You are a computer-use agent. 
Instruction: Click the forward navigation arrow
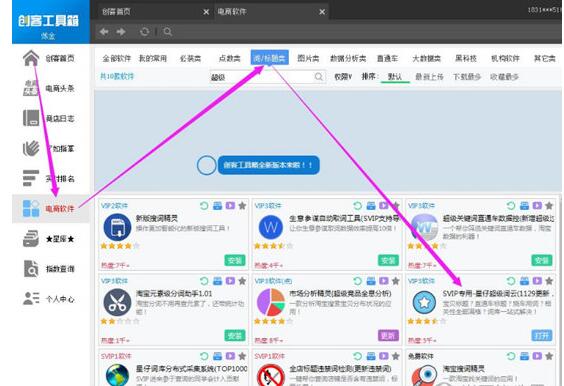(x=121, y=32)
